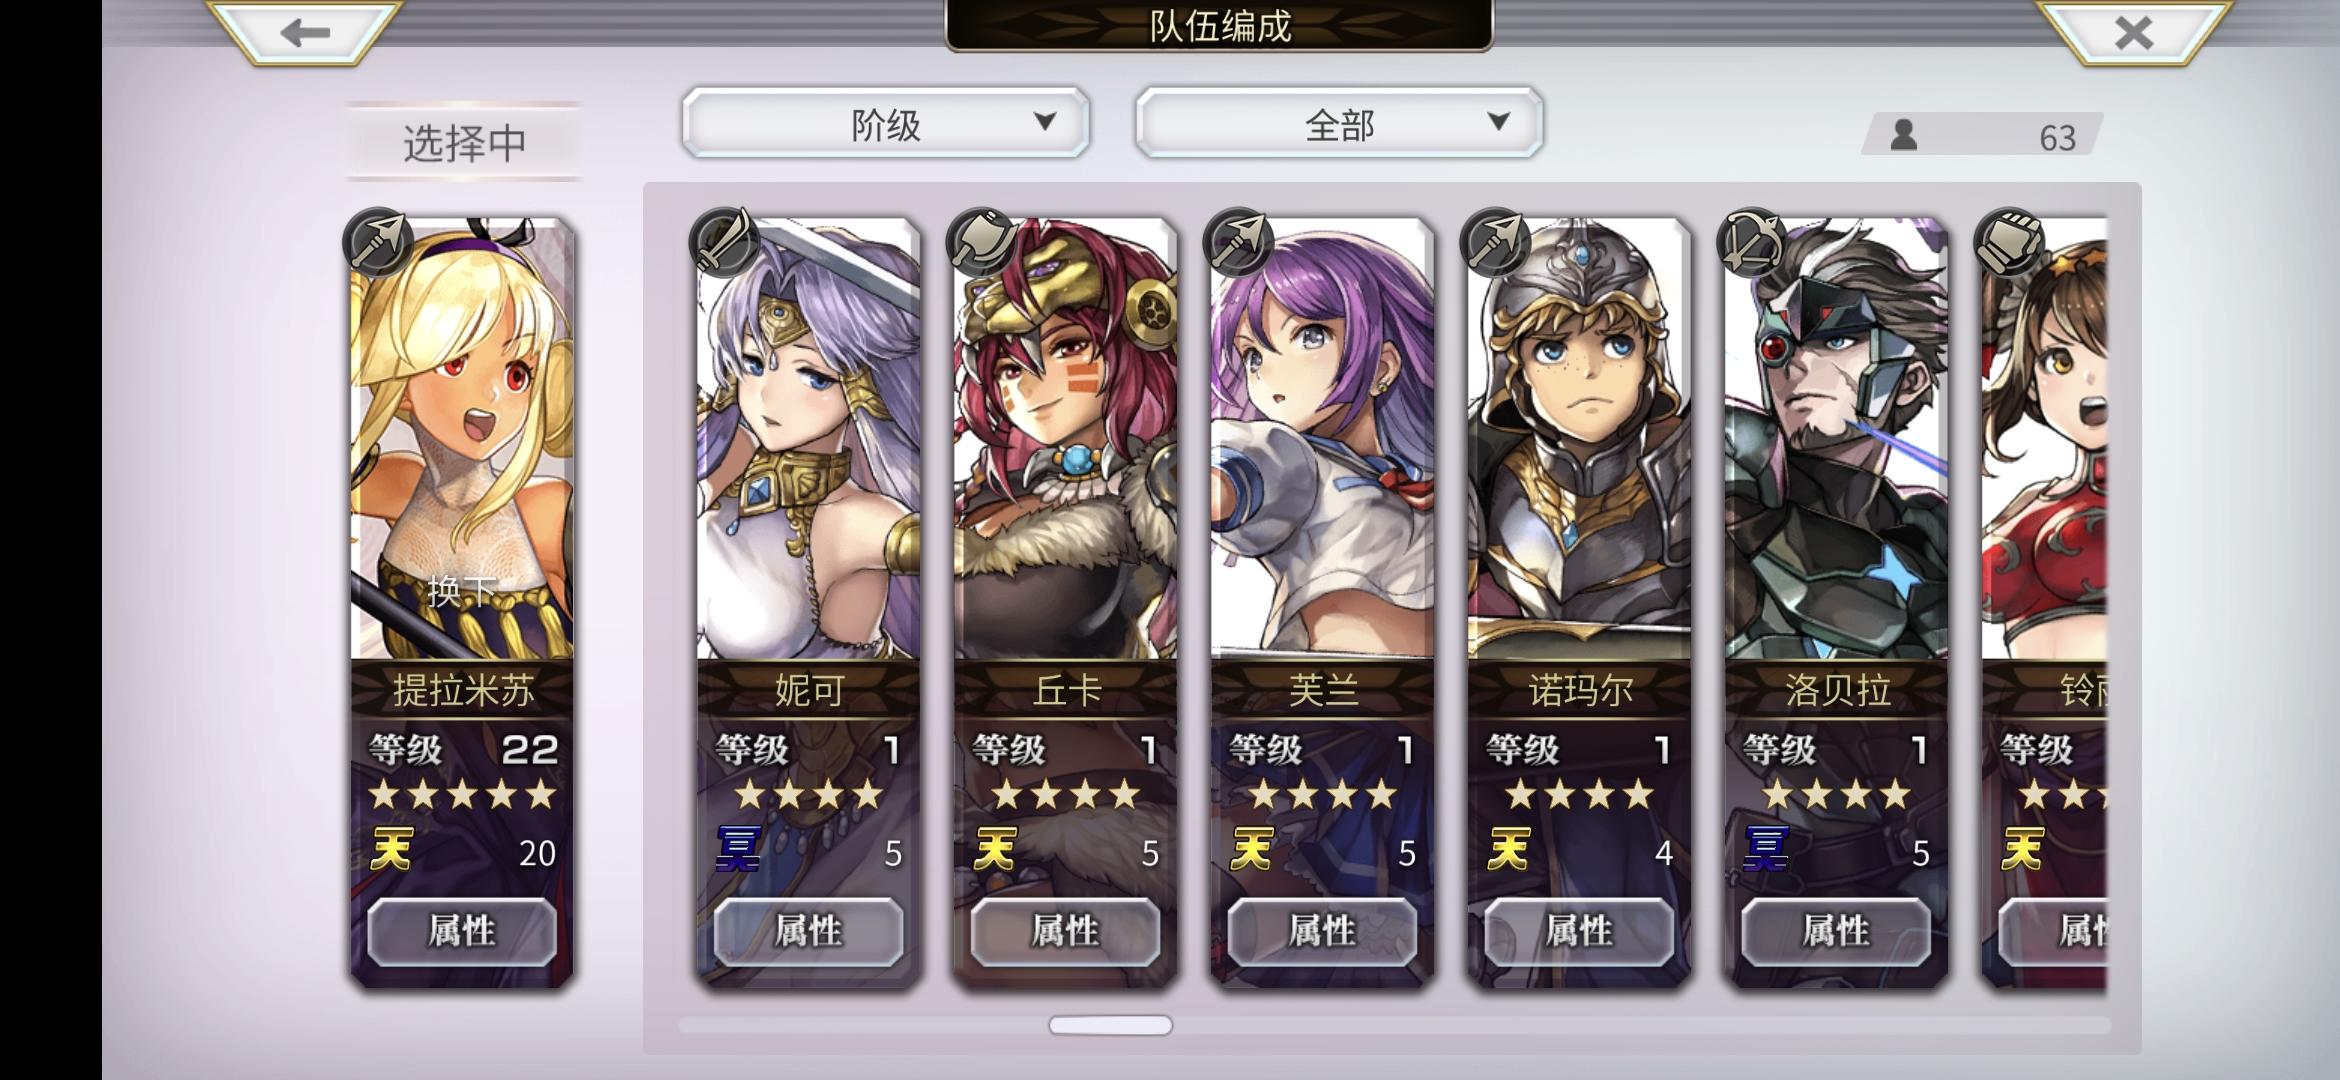This screenshot has height=1080, width=2340.
Task: View 丘卡's 属性 button
Action: [x=1065, y=931]
